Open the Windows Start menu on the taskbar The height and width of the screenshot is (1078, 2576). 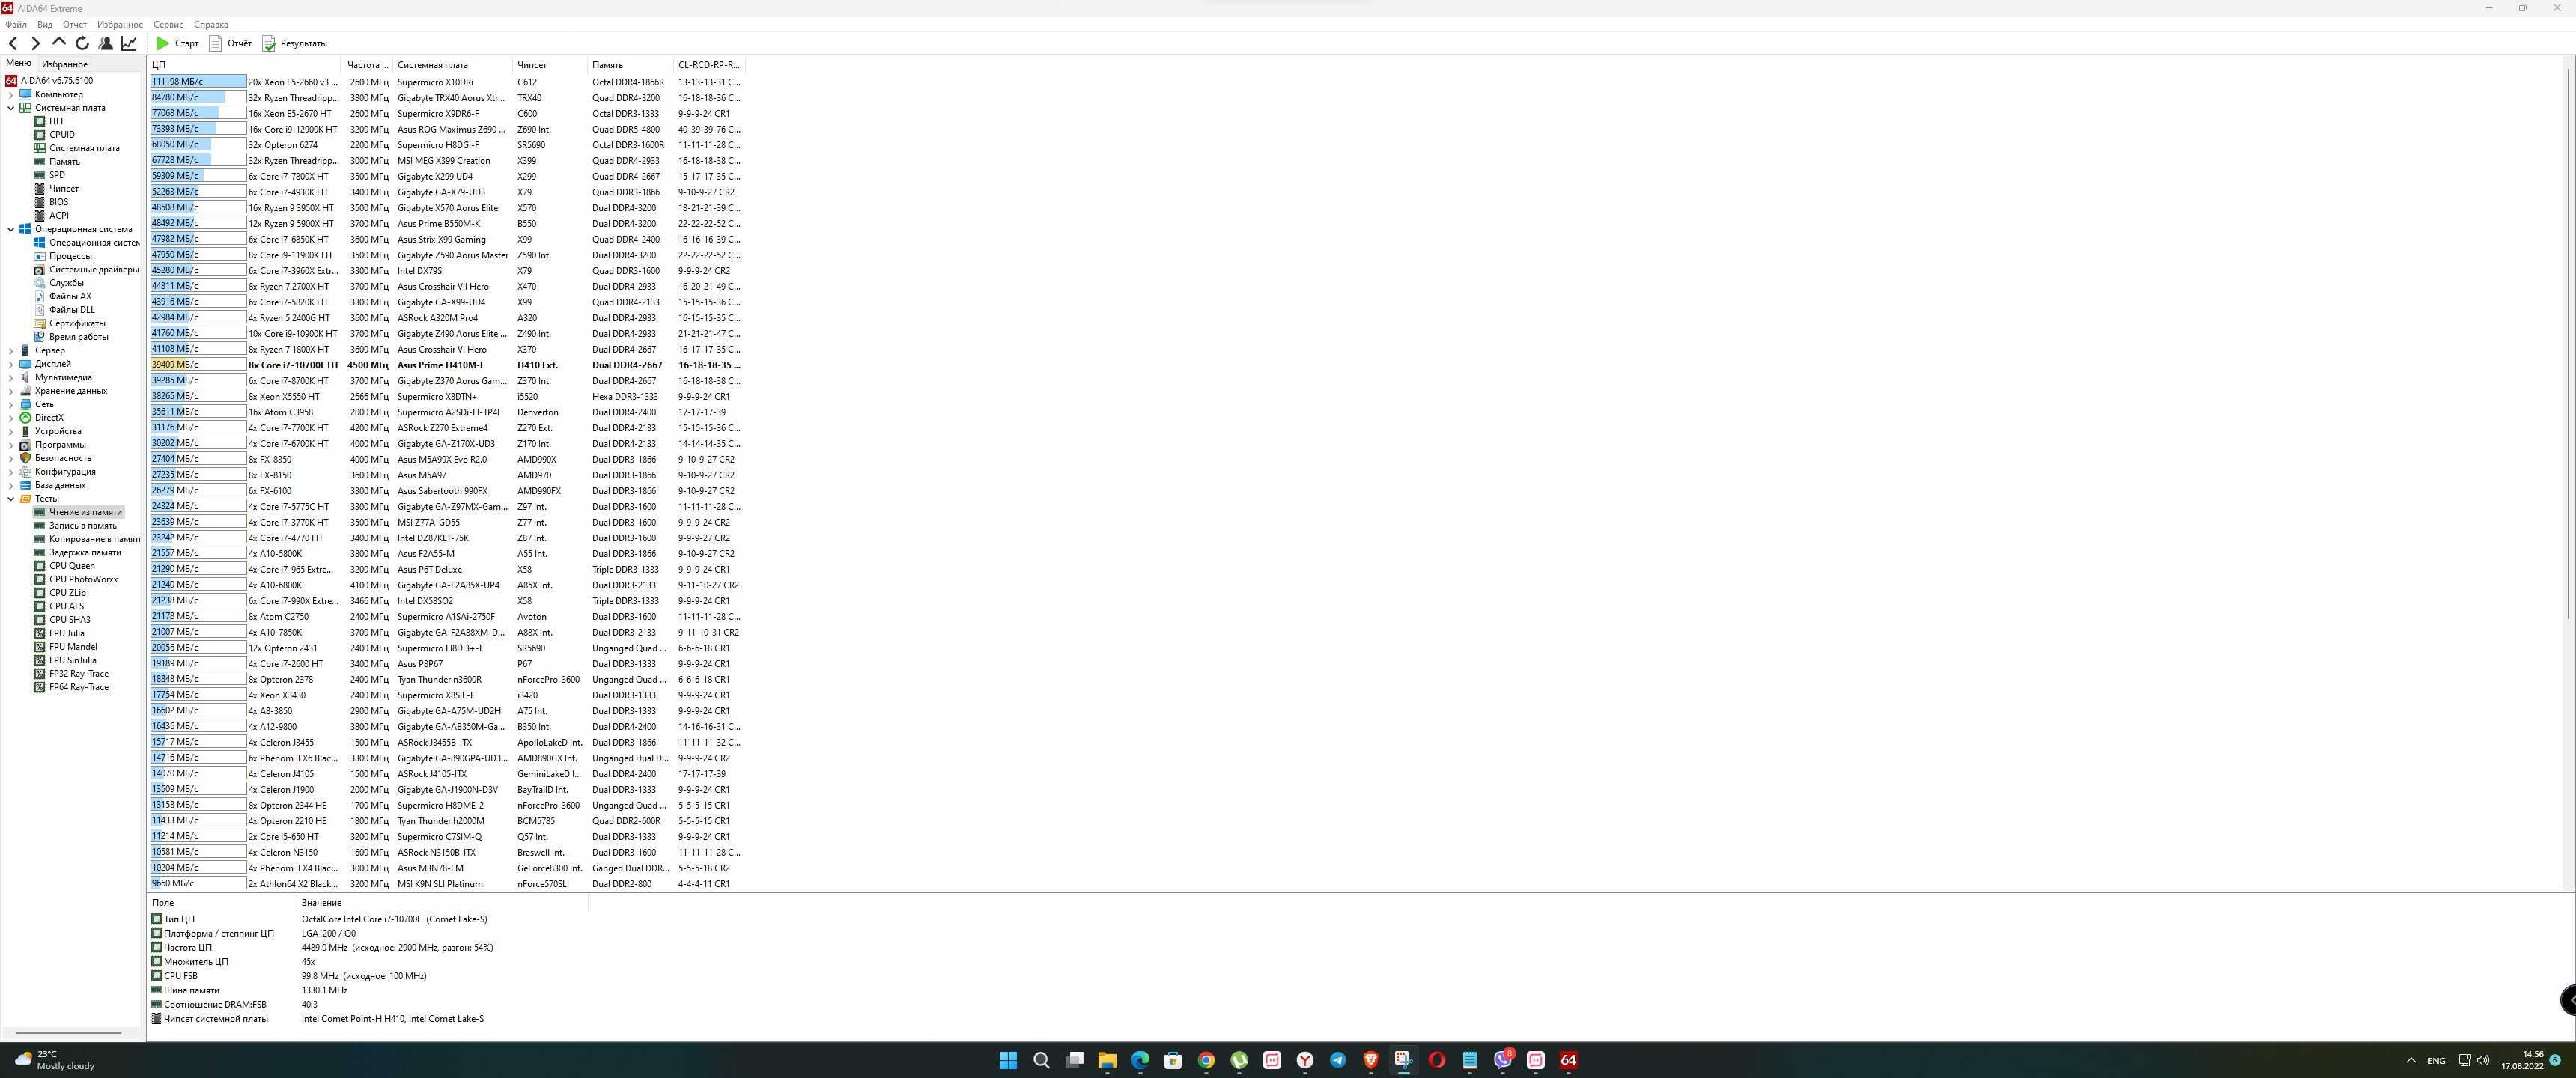click(1008, 1060)
